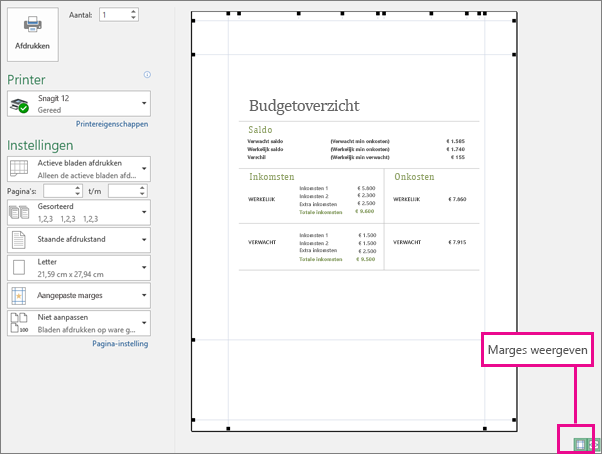Screen dimensions: 602x454
Task: Toggle the Marges weergeven icon
Action: [580, 444]
